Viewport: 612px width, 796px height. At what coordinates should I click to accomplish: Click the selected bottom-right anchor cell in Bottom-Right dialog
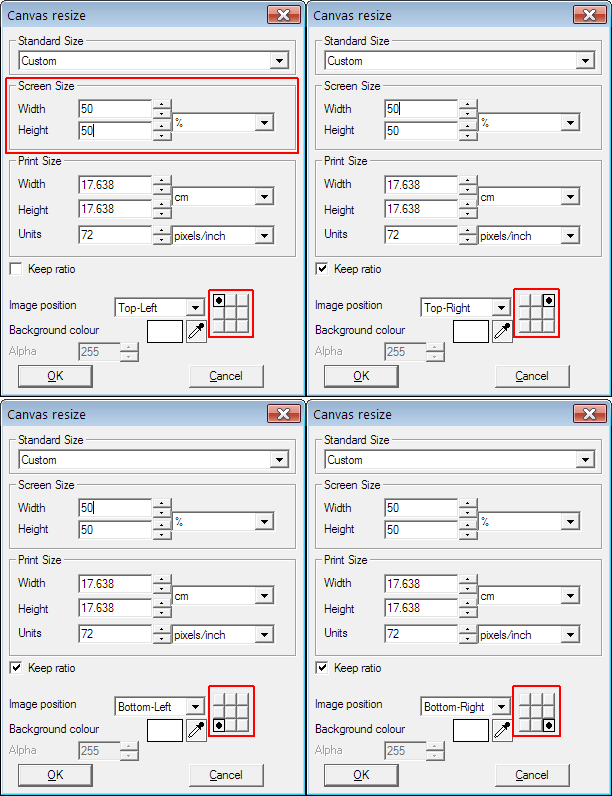549,725
